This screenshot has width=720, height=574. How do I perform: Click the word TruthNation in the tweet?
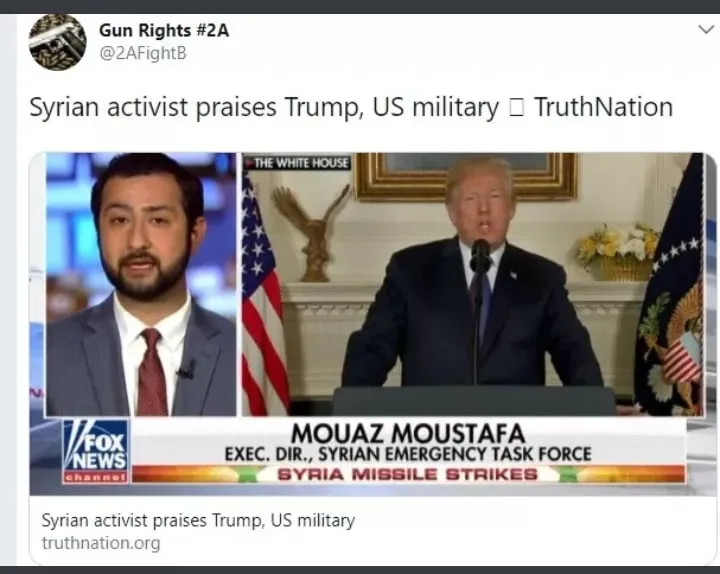click(603, 107)
